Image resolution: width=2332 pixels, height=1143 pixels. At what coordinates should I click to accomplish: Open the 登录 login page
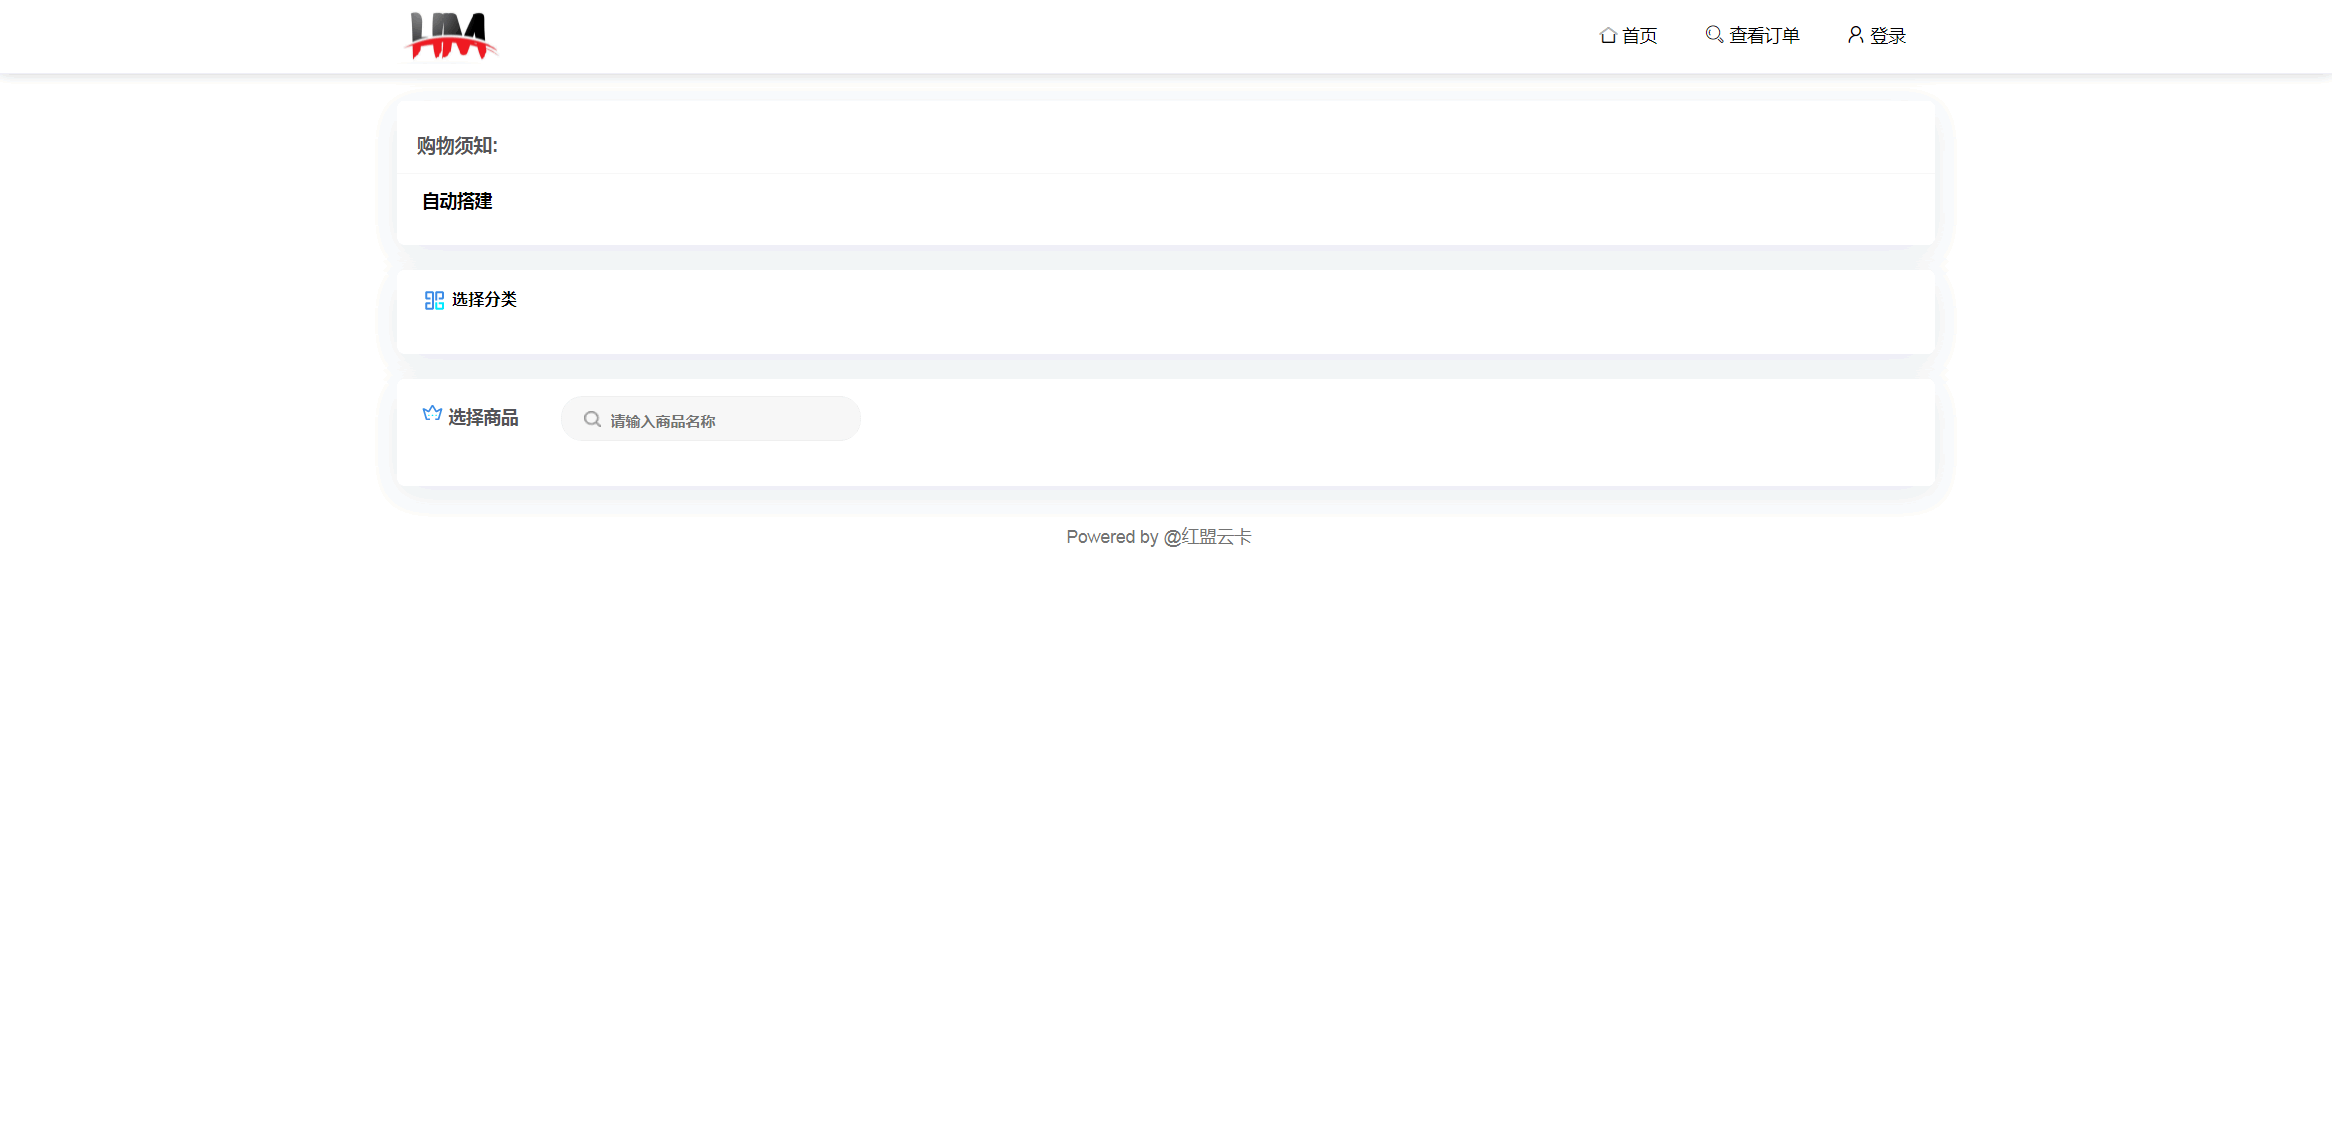pyautogui.click(x=1888, y=36)
